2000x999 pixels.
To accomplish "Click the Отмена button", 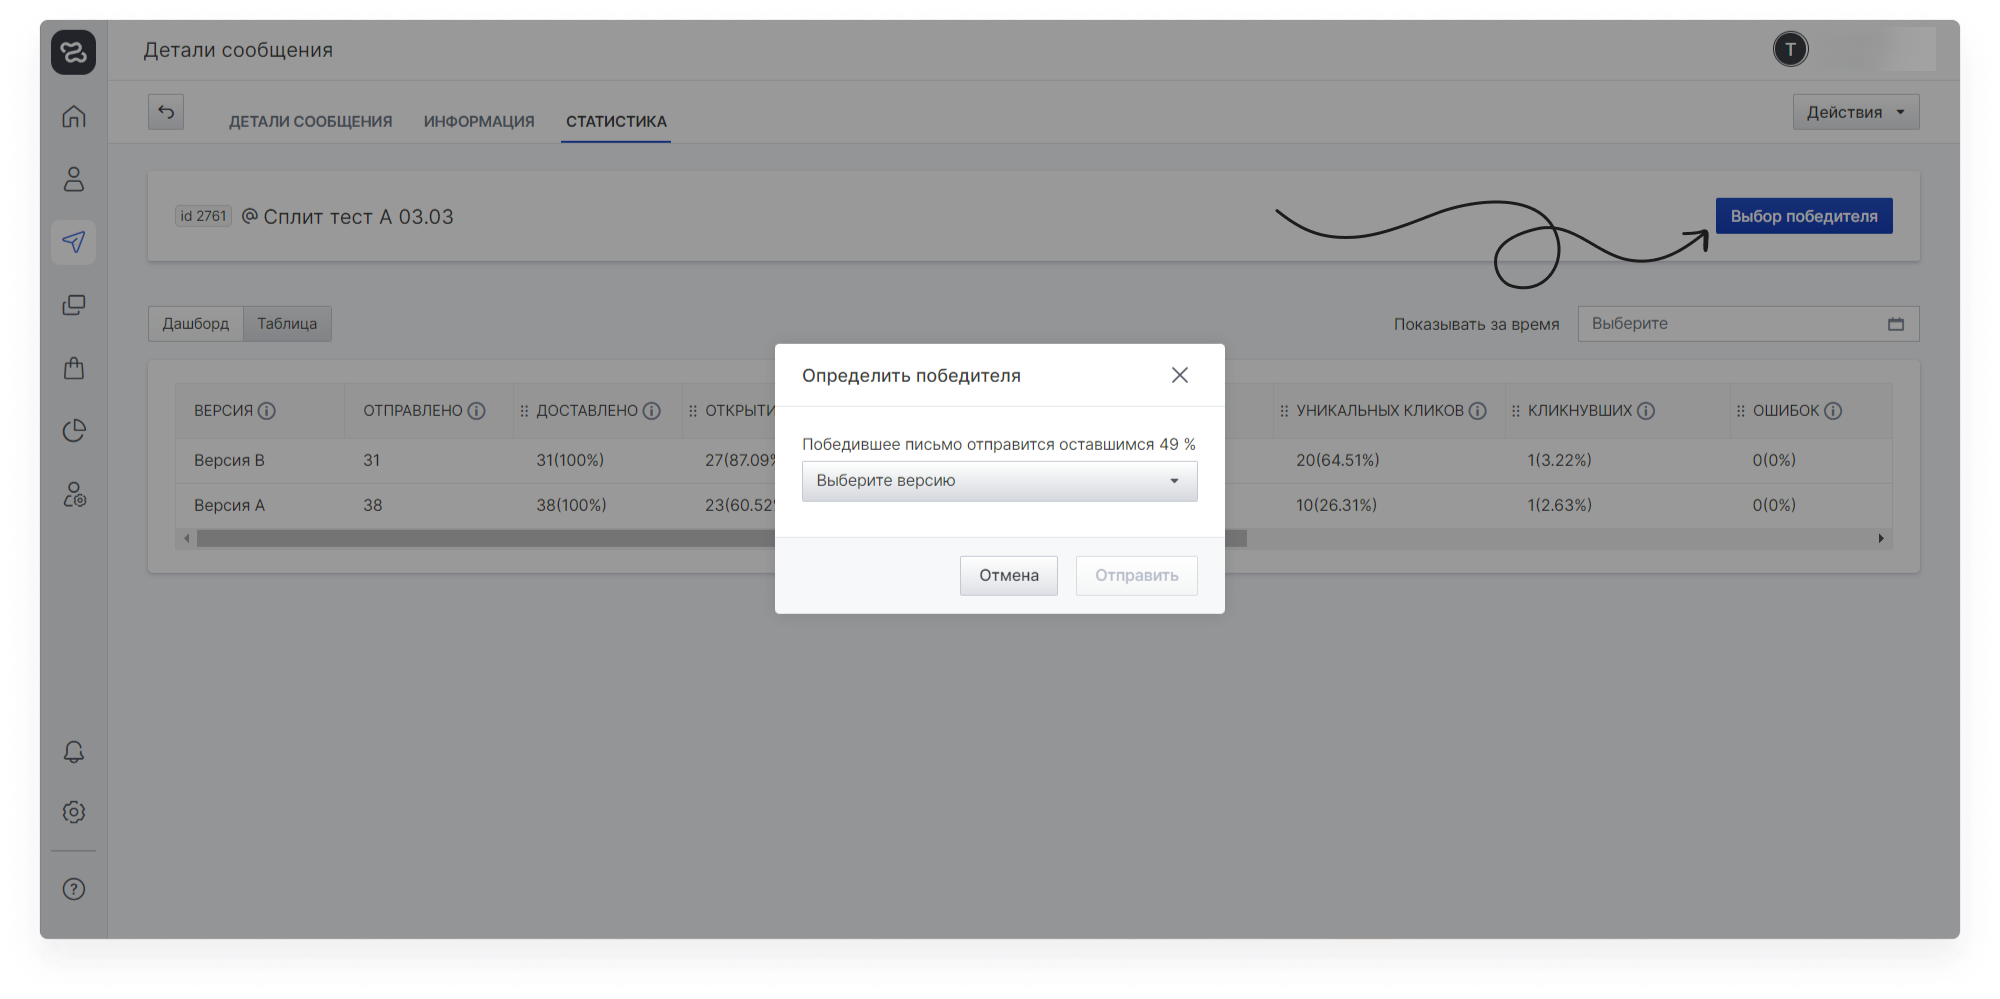I will [1009, 576].
